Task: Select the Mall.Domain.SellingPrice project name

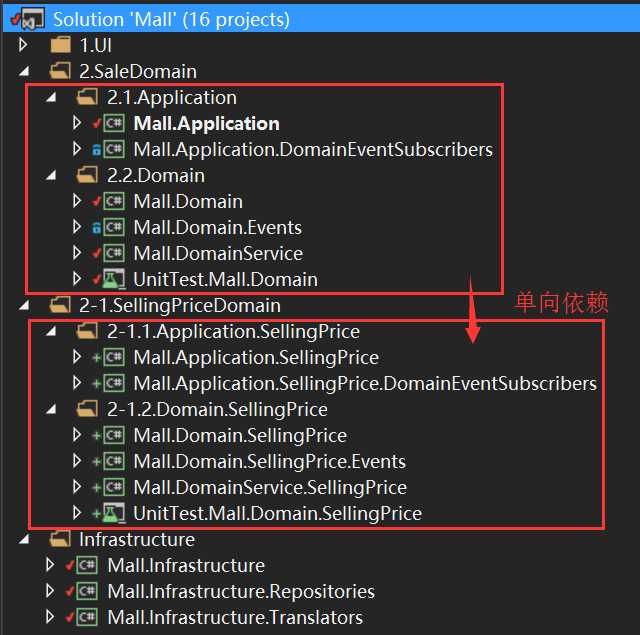Action: click(240, 436)
